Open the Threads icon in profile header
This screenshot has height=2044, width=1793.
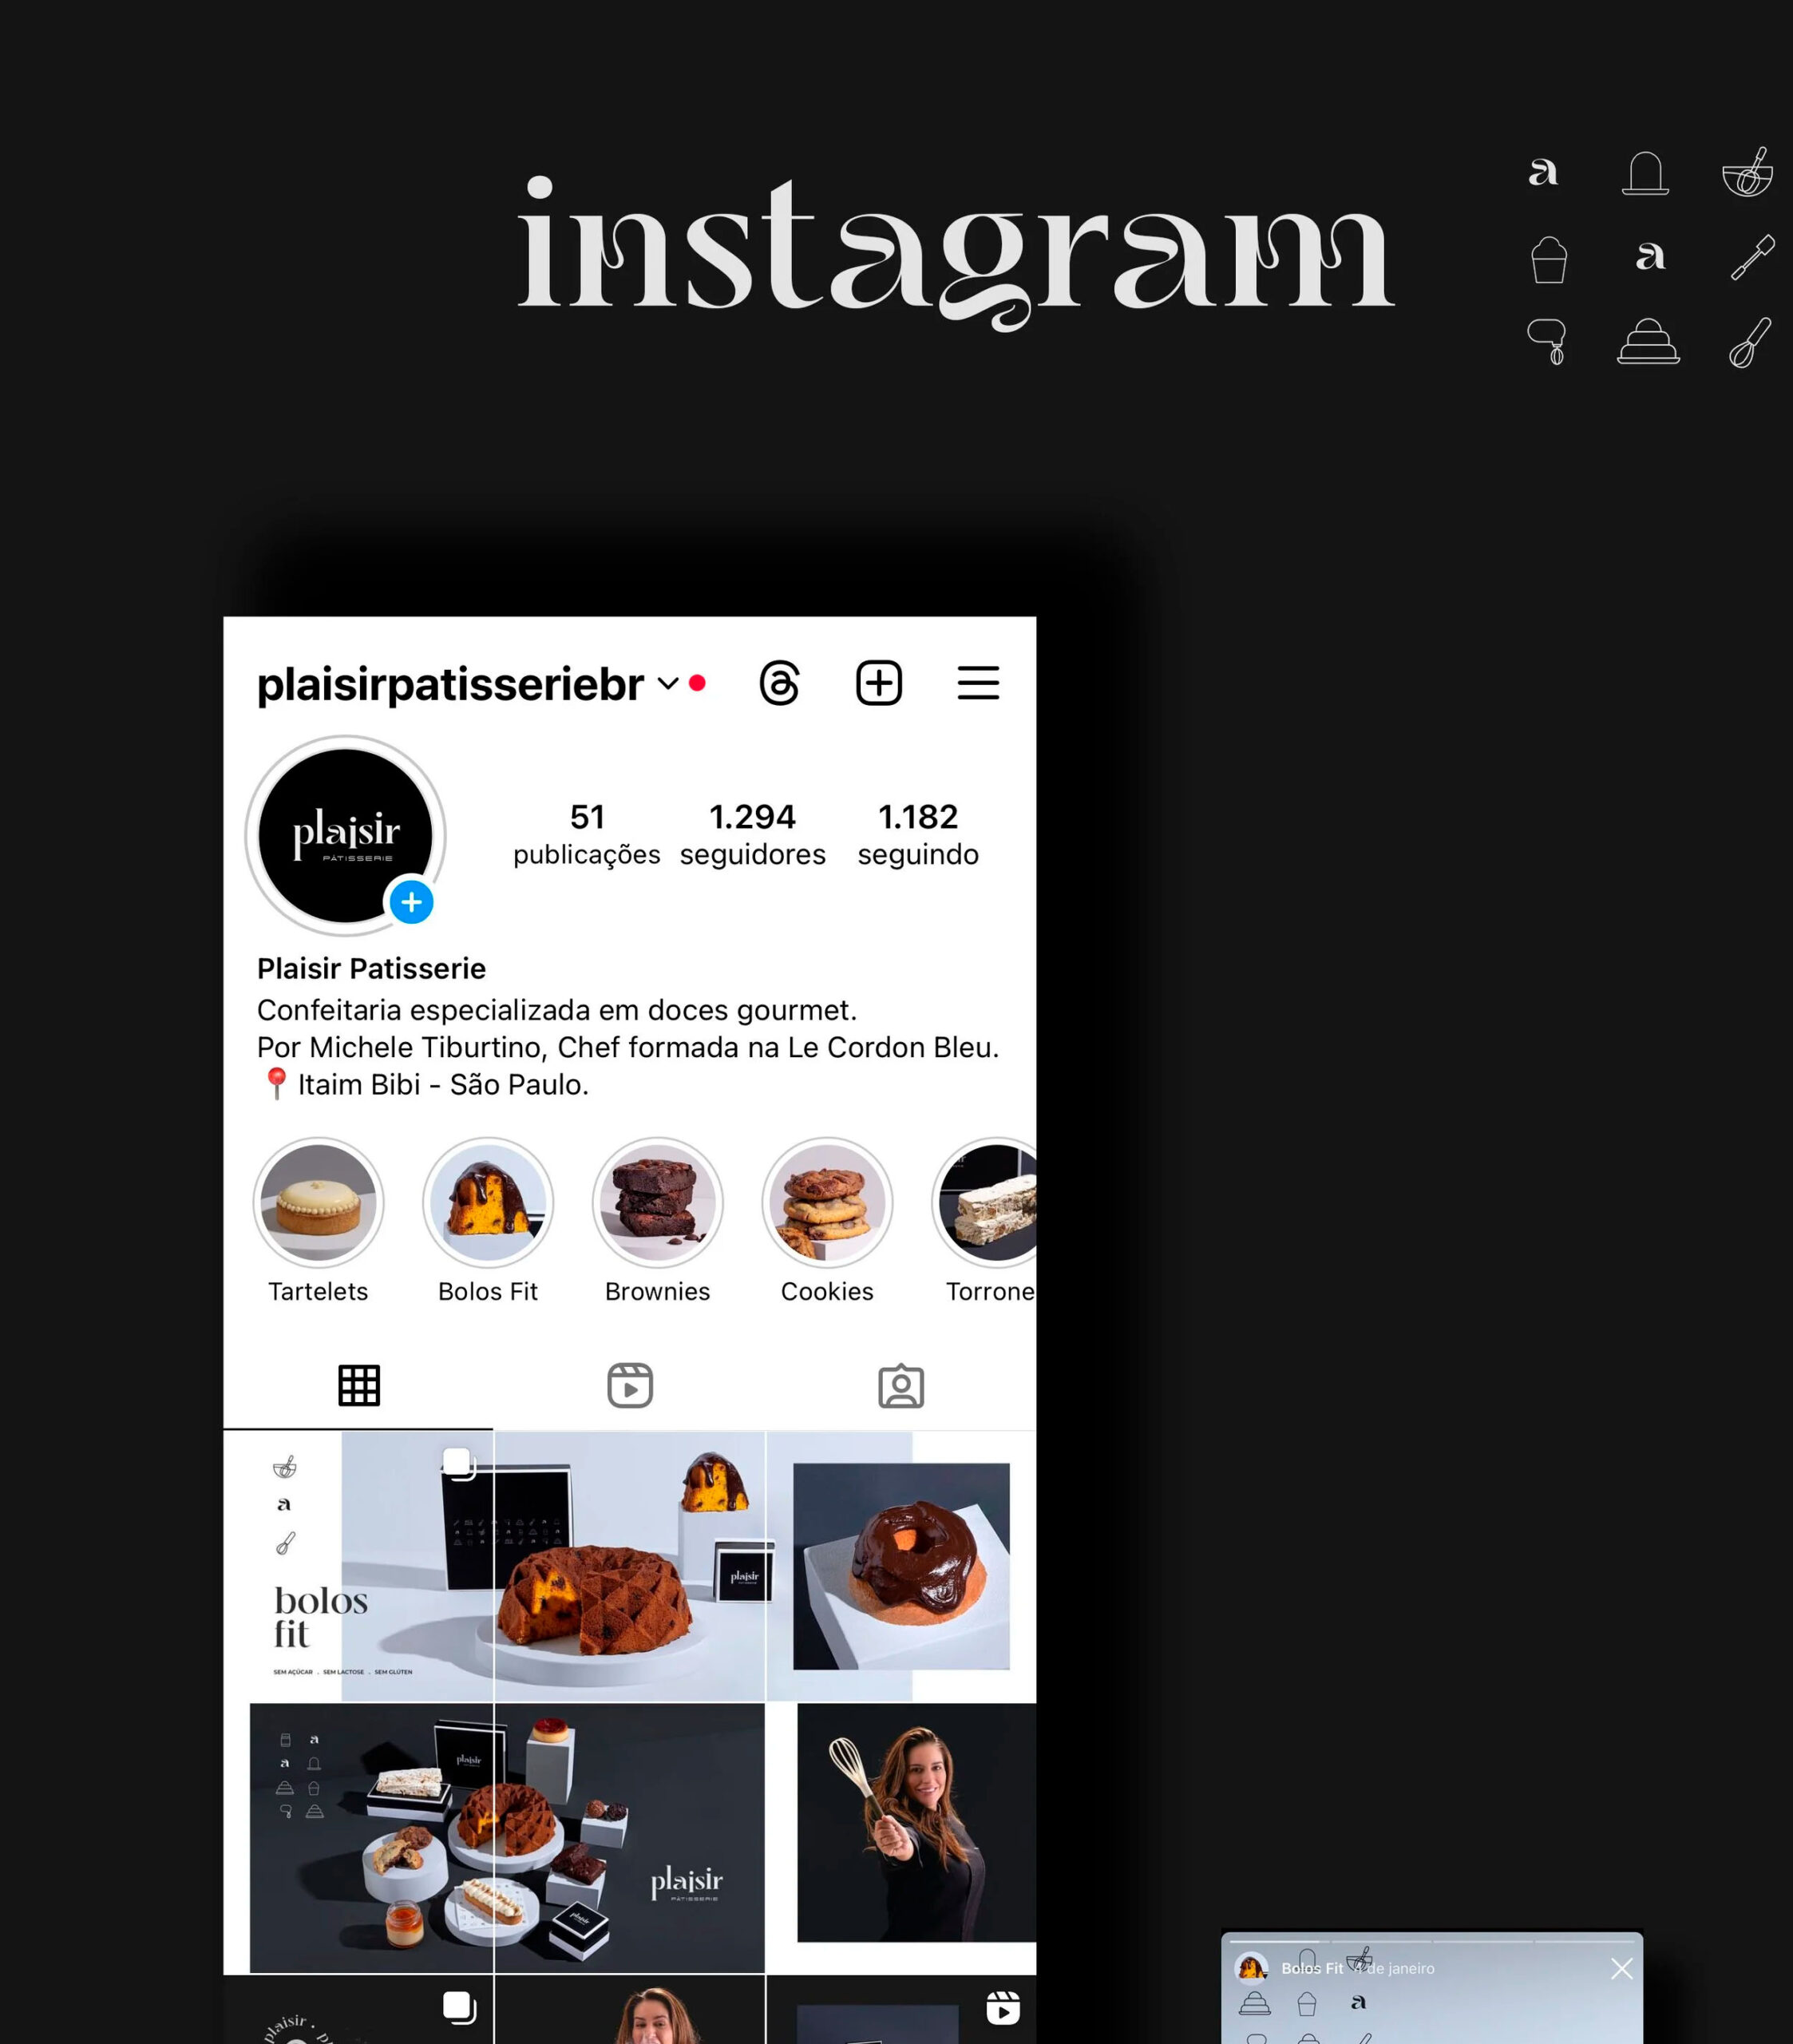(x=779, y=683)
